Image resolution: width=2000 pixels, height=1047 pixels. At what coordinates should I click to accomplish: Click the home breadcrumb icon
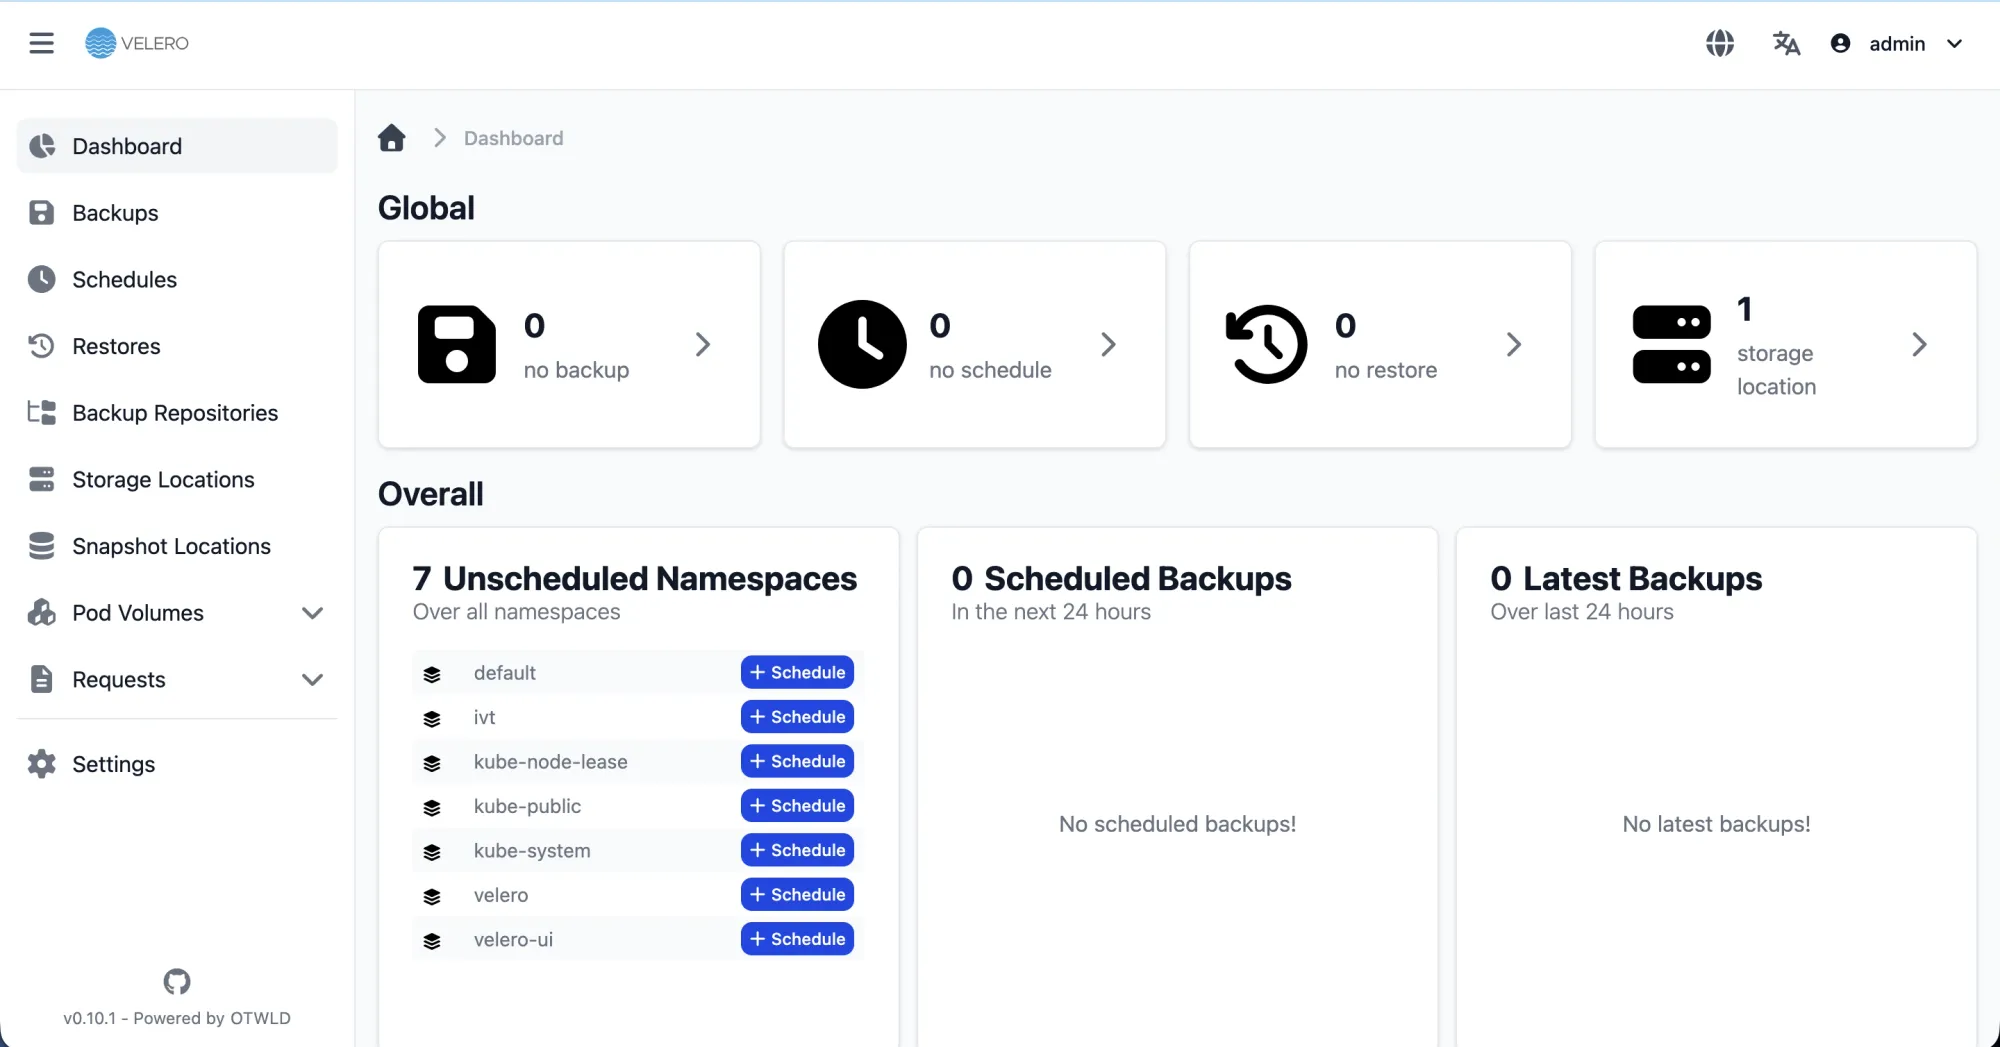[391, 137]
